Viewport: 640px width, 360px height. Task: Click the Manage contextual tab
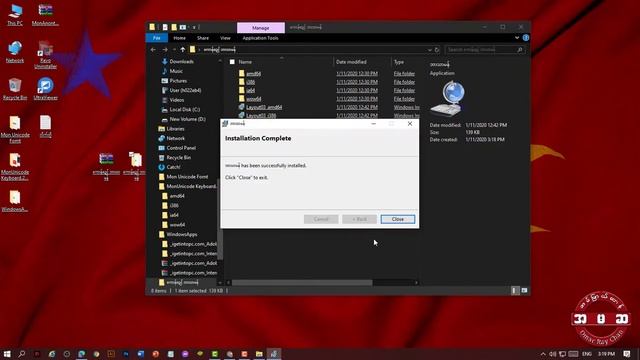pyautogui.click(x=261, y=28)
